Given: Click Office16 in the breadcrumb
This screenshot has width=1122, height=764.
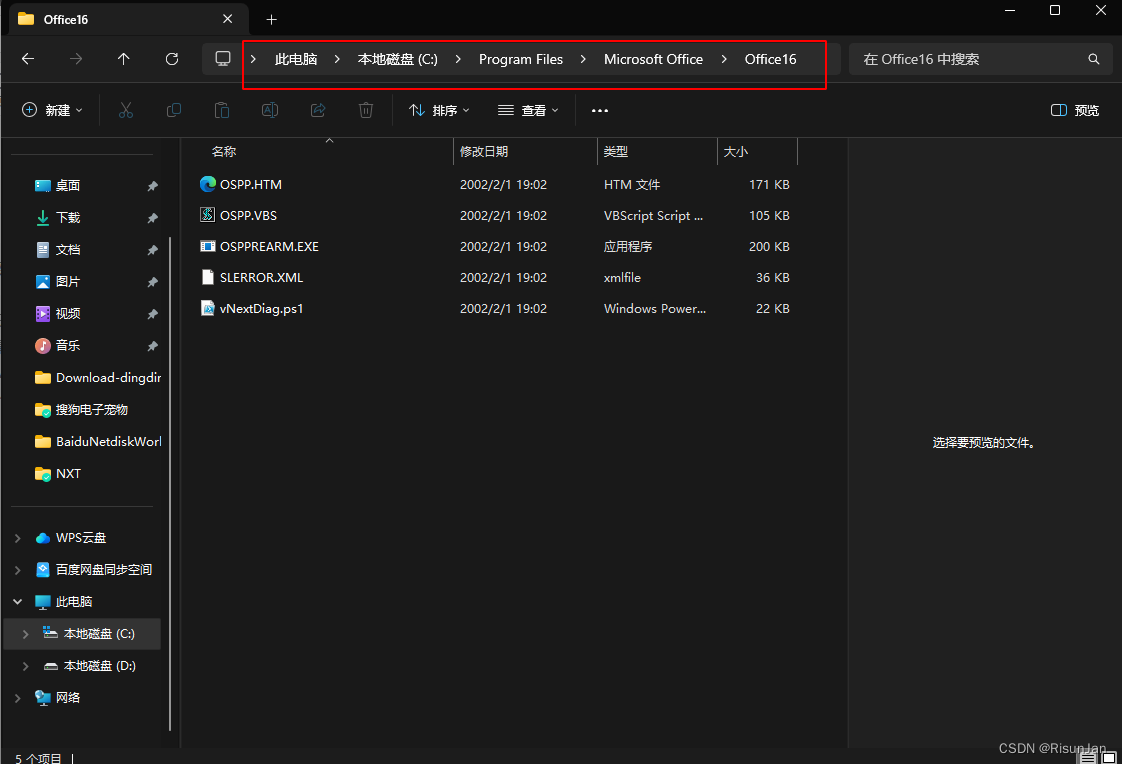Looking at the screenshot, I should click(770, 59).
